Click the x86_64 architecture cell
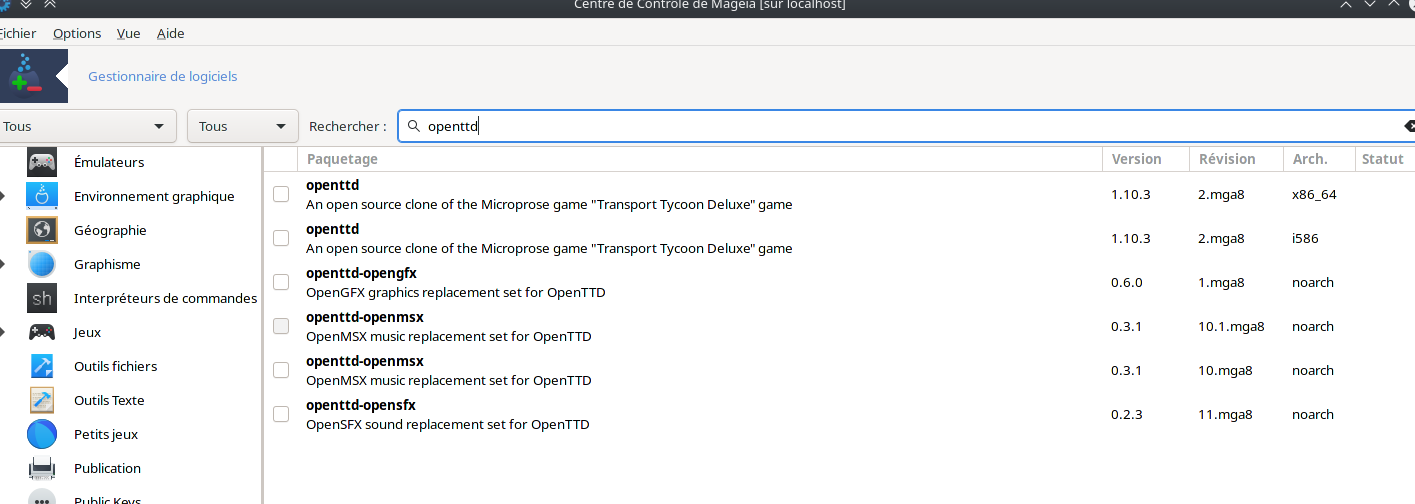Image resolution: width=1415 pixels, height=504 pixels. 1314,194
